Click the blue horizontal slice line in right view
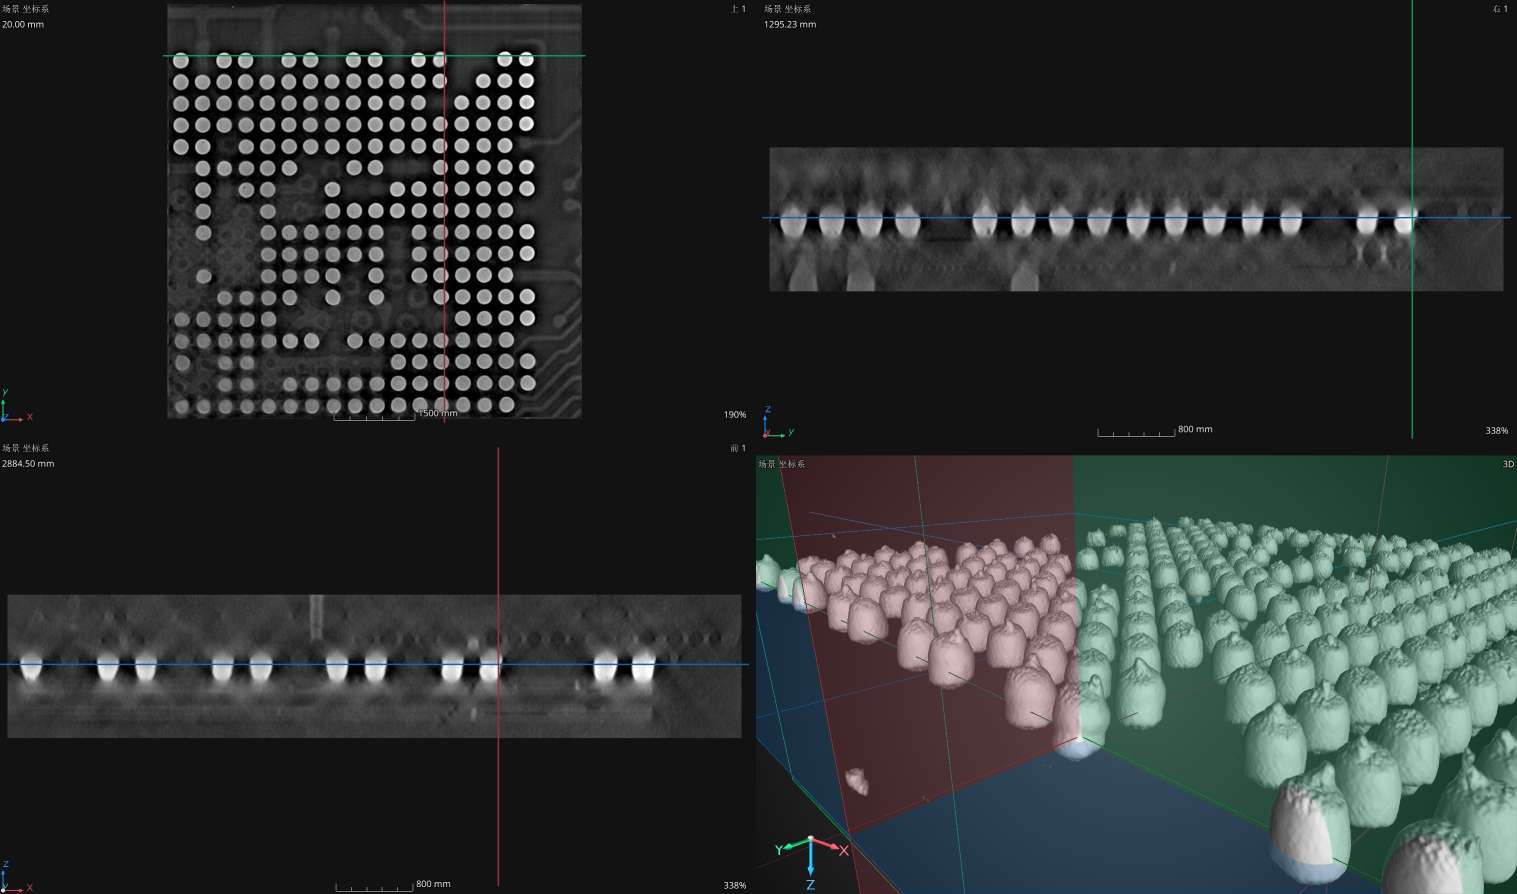1517x894 pixels. click(x=1136, y=217)
